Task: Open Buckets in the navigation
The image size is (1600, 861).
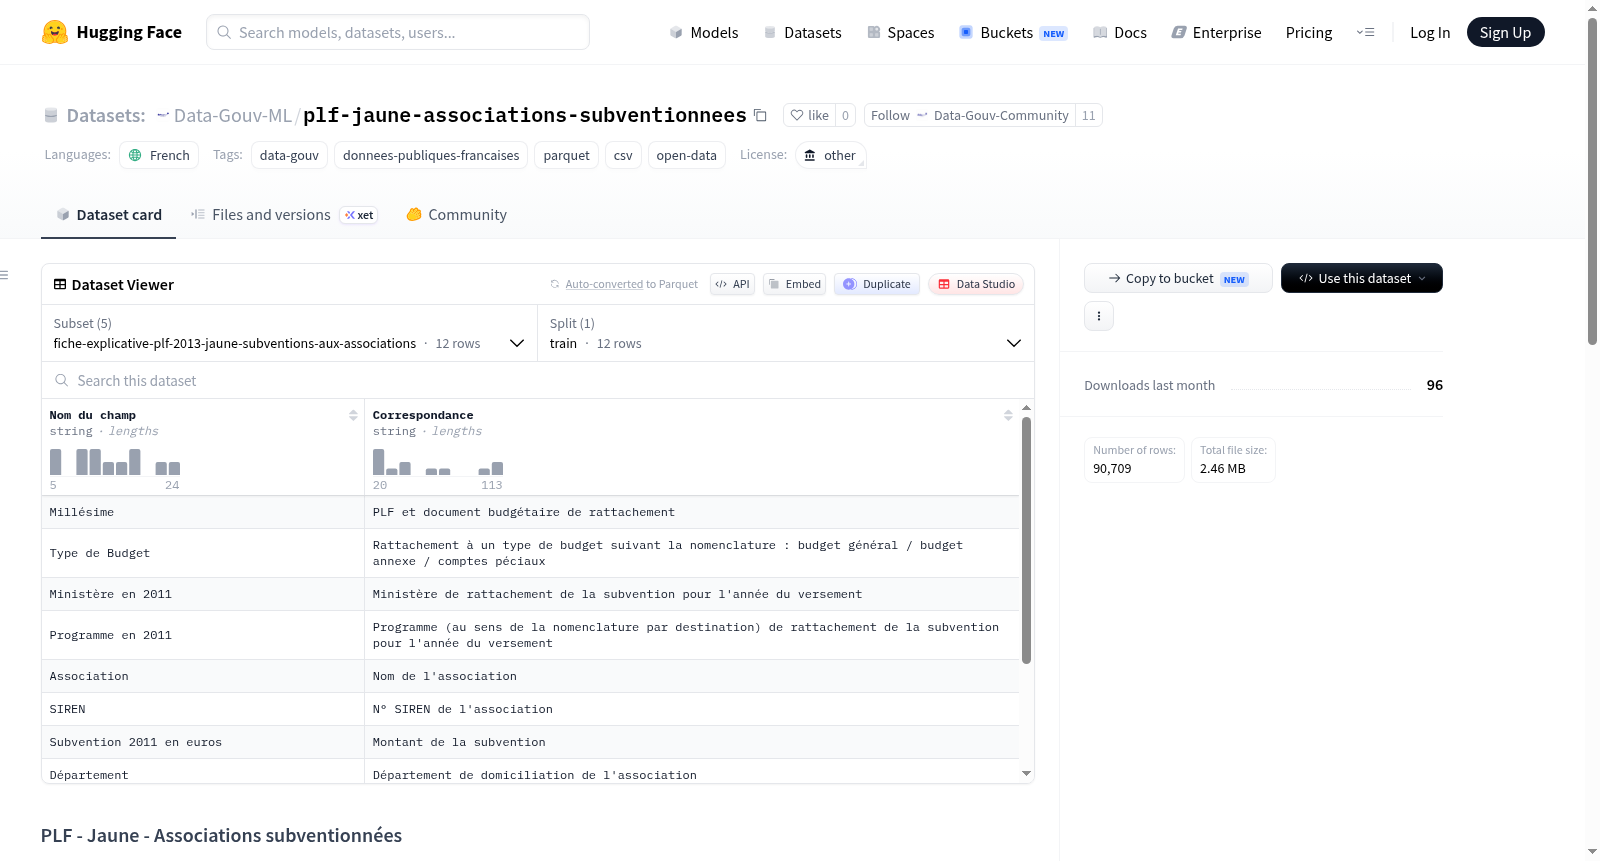Action: tap(1013, 32)
